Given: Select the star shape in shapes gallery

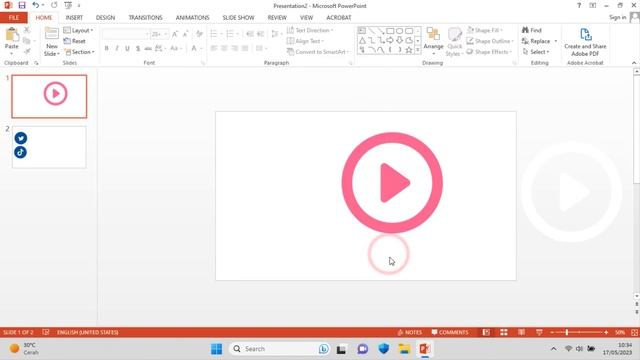Looking at the screenshot, I should (x=409, y=50).
